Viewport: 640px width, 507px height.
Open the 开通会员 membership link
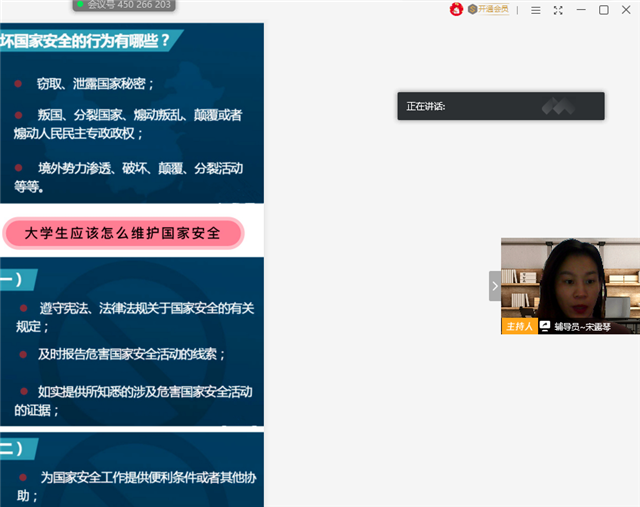(494, 9)
